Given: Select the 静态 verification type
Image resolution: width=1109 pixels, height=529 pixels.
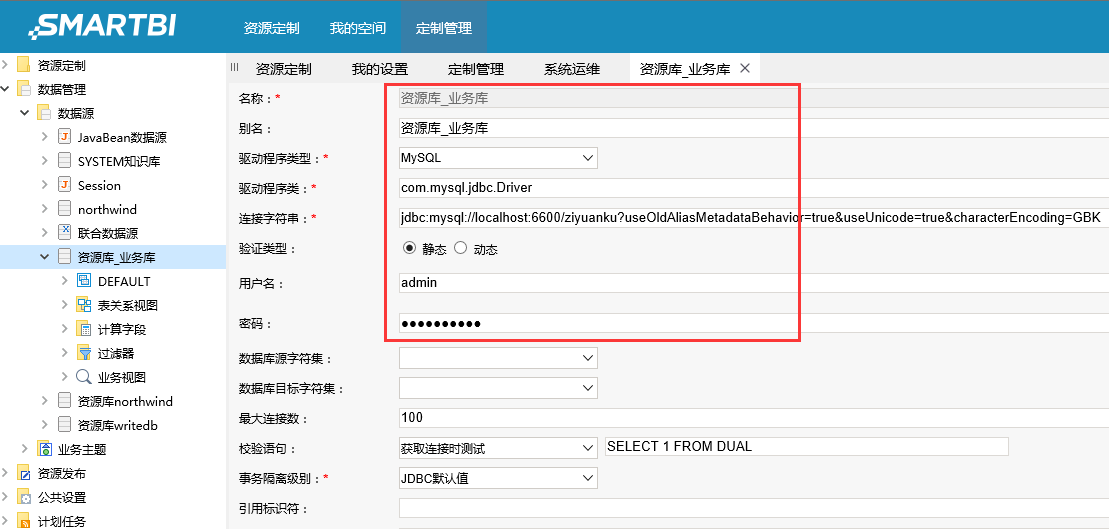Looking at the screenshot, I should pos(409,248).
